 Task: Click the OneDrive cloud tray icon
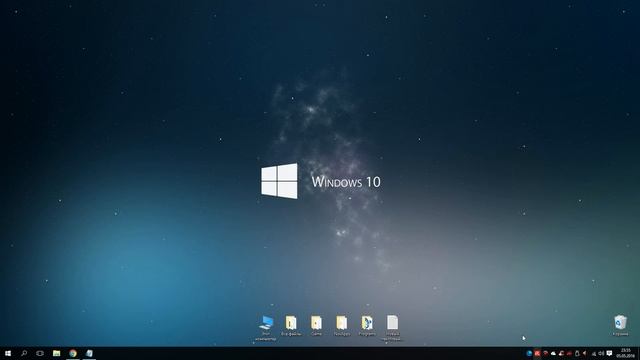pyautogui.click(x=553, y=353)
